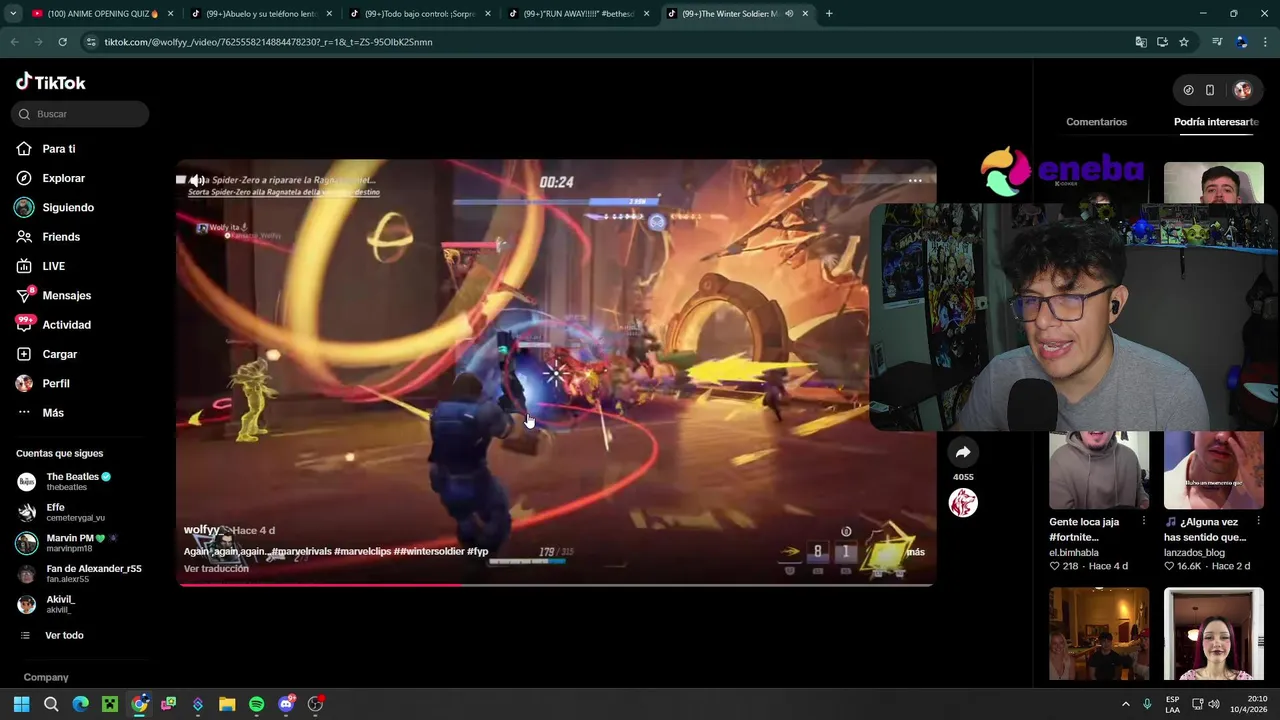Image resolution: width=1280 pixels, height=720 pixels.
Task: Open lanzados_blog profile link
Action: tap(1194, 552)
